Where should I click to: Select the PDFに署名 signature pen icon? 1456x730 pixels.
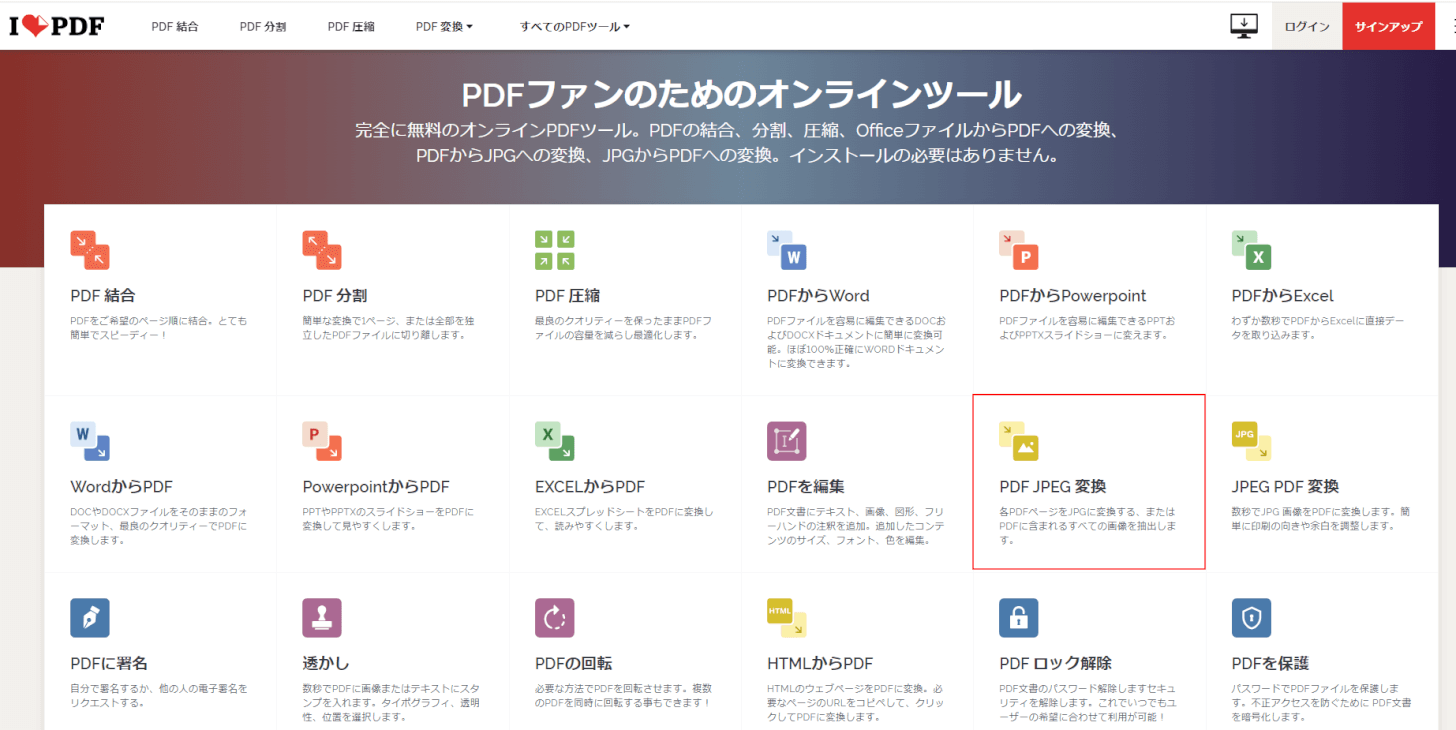tap(90, 618)
